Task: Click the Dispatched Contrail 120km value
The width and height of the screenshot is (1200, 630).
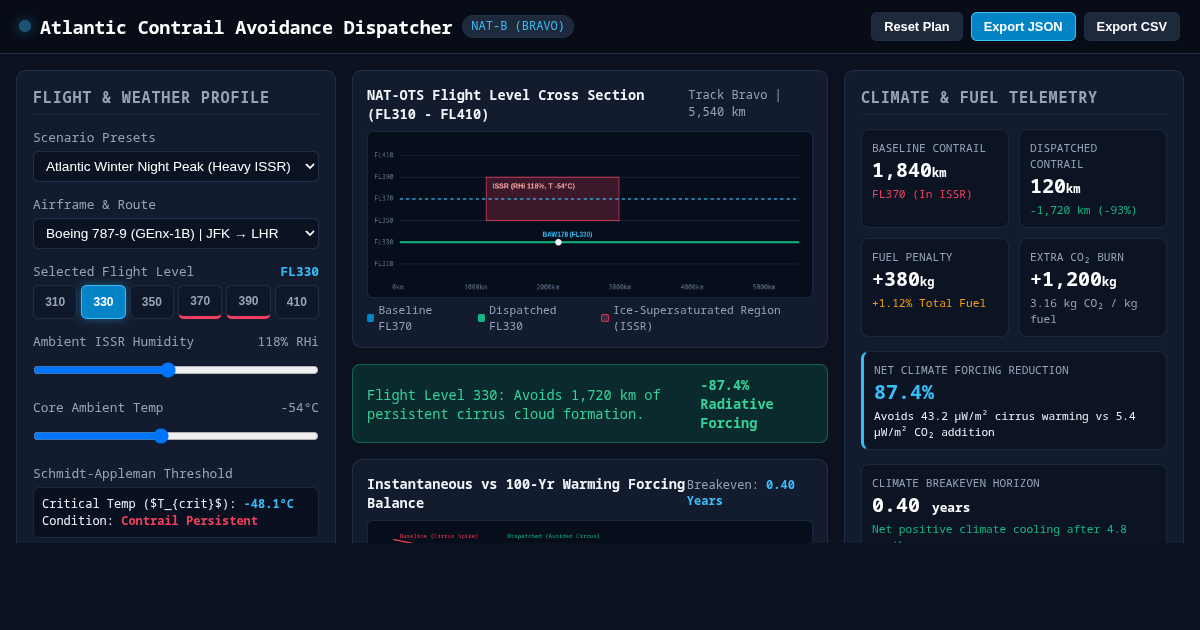Action: click(1055, 187)
